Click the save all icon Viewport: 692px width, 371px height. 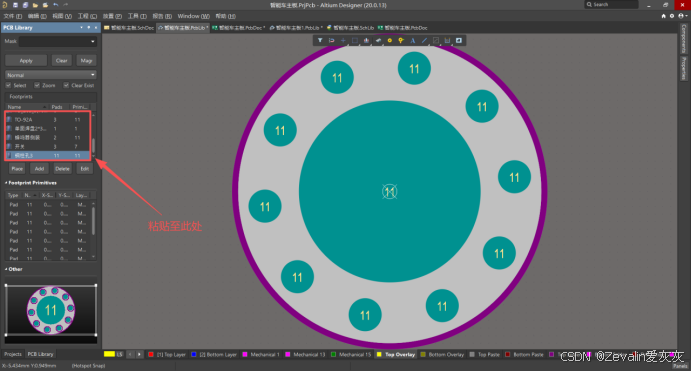point(25,5)
